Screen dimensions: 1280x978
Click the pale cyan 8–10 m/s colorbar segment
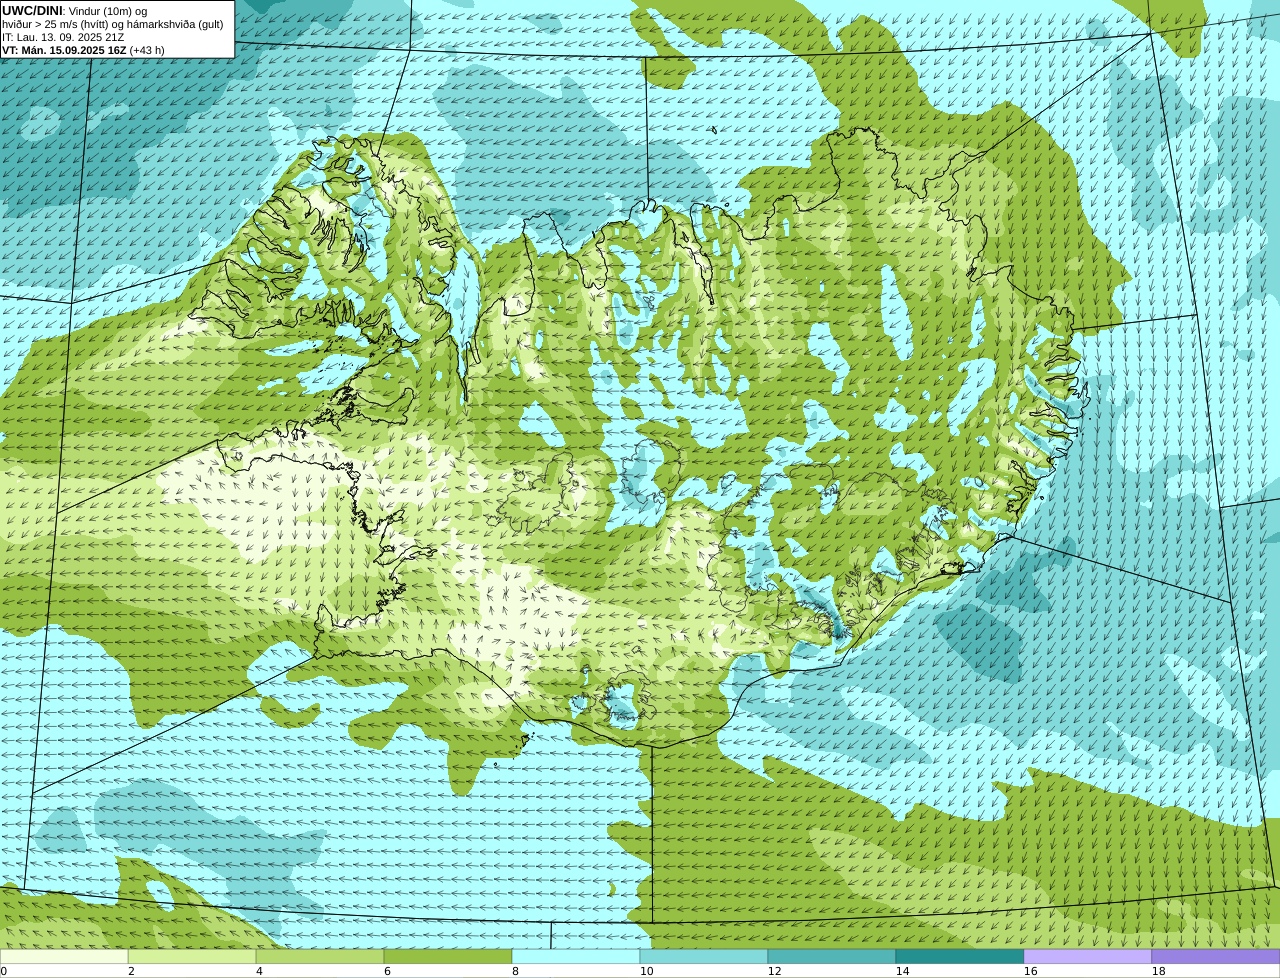pyautogui.click(x=576, y=956)
